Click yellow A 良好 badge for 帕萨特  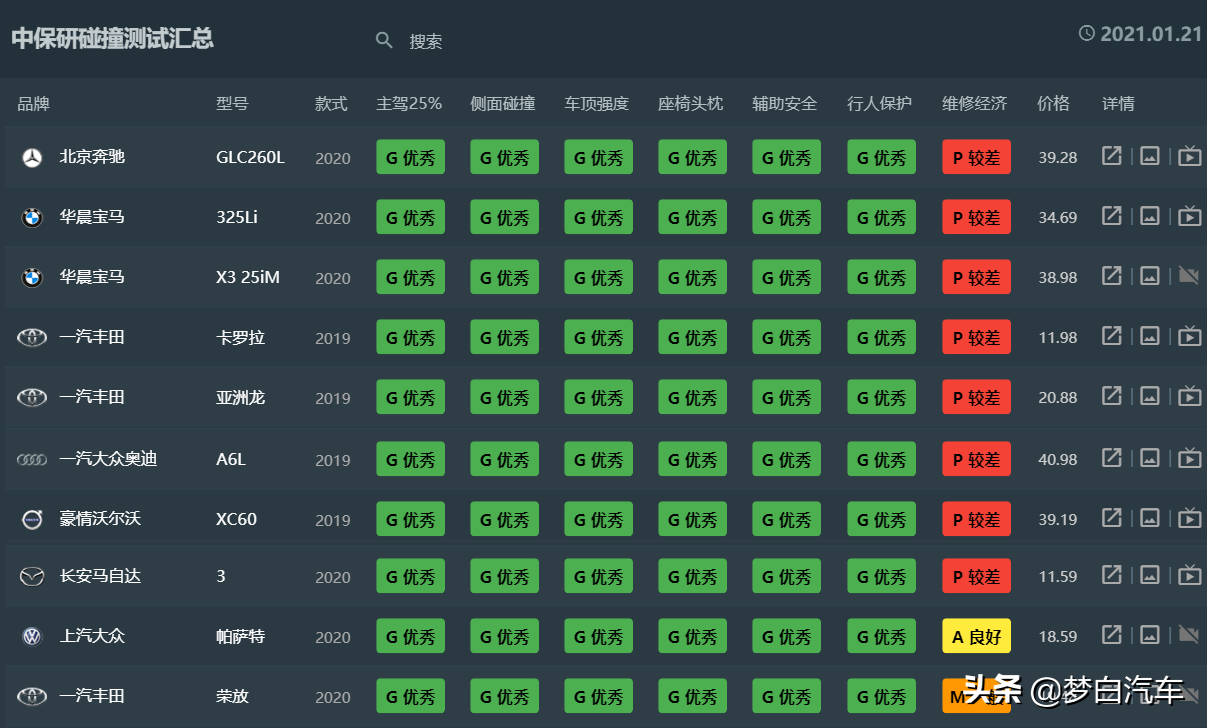tap(976, 636)
